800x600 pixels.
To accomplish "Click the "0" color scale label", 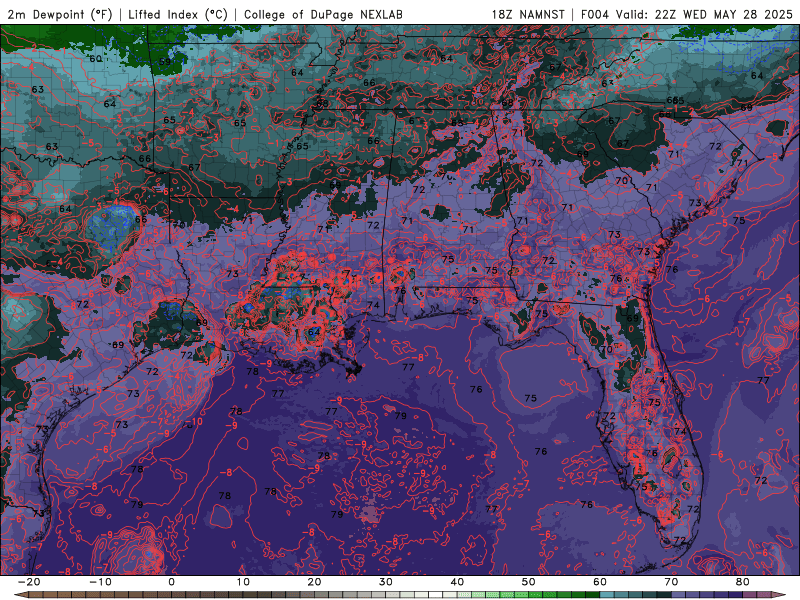I will point(171,582).
